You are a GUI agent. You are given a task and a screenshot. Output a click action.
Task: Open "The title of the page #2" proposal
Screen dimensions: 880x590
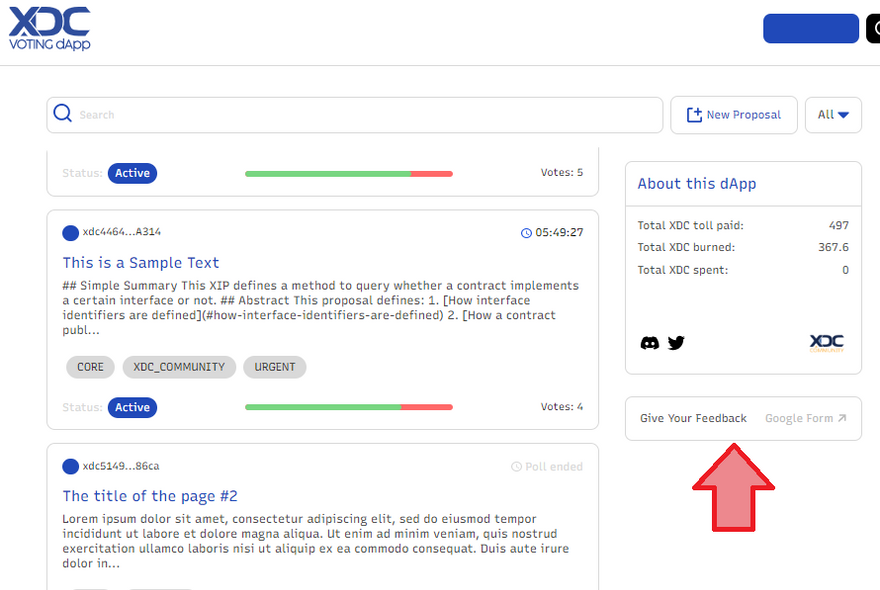(150, 496)
